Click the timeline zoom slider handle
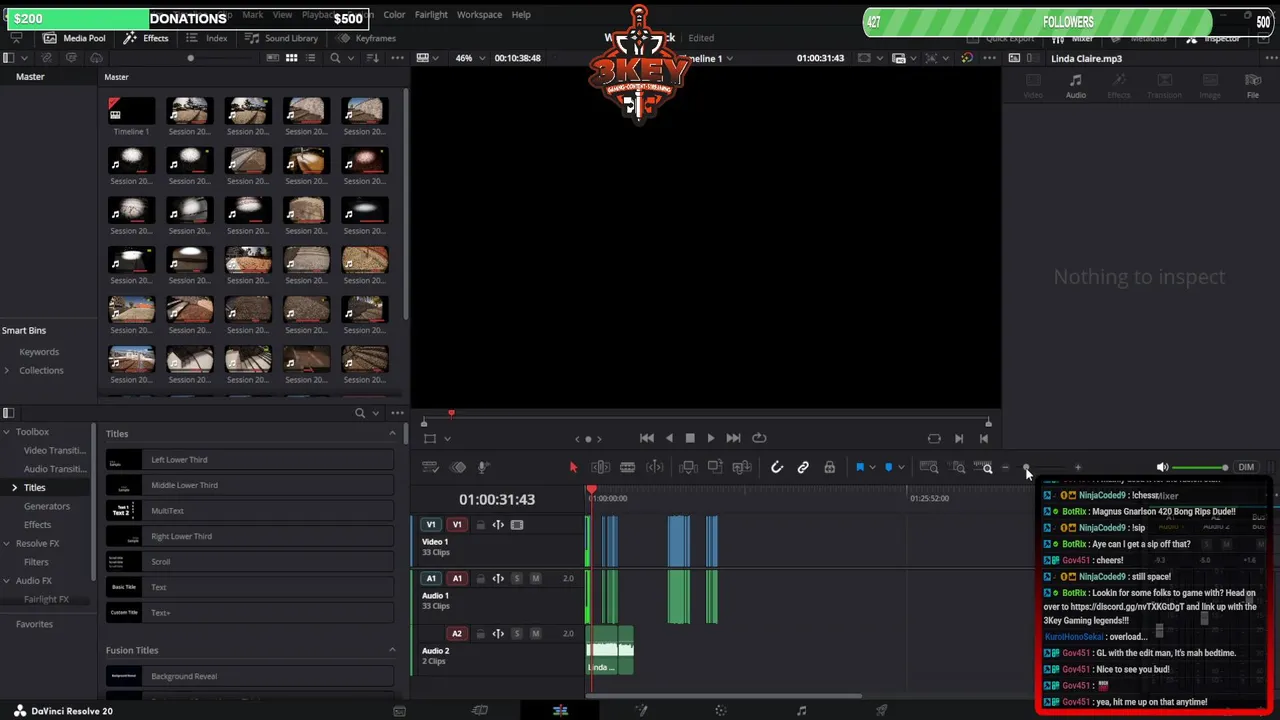 [x=1025, y=467]
